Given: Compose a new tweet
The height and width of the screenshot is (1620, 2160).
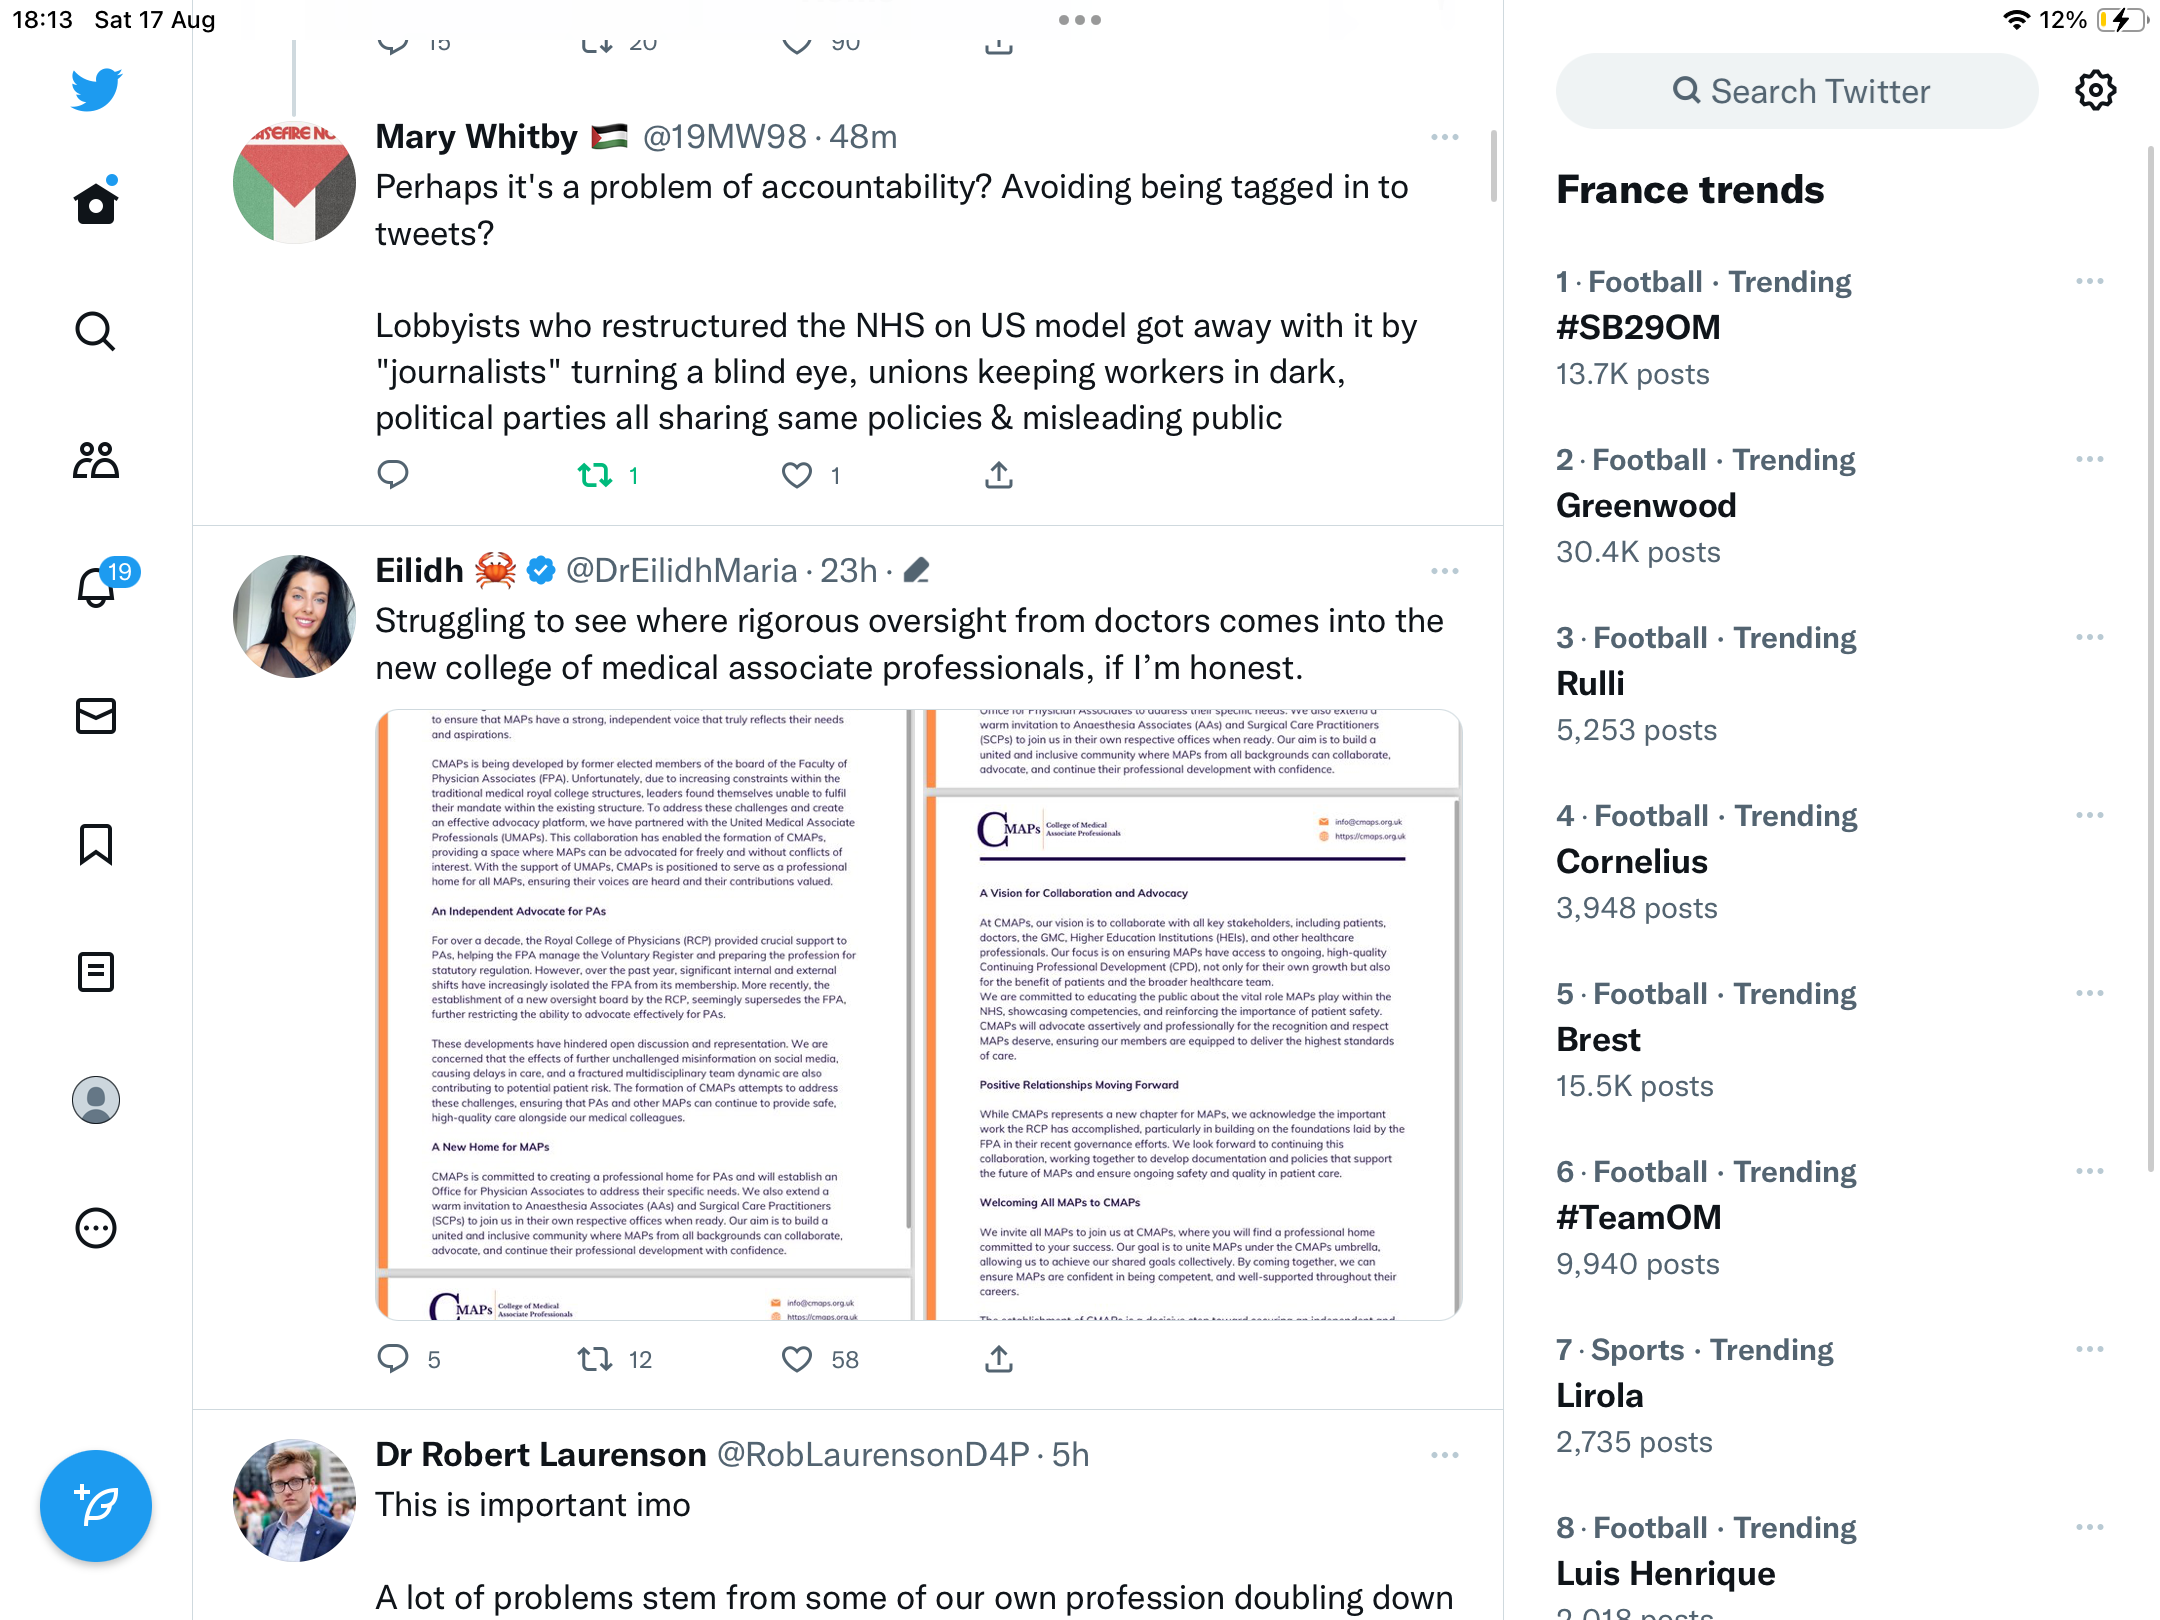Looking at the screenshot, I should (96, 1505).
